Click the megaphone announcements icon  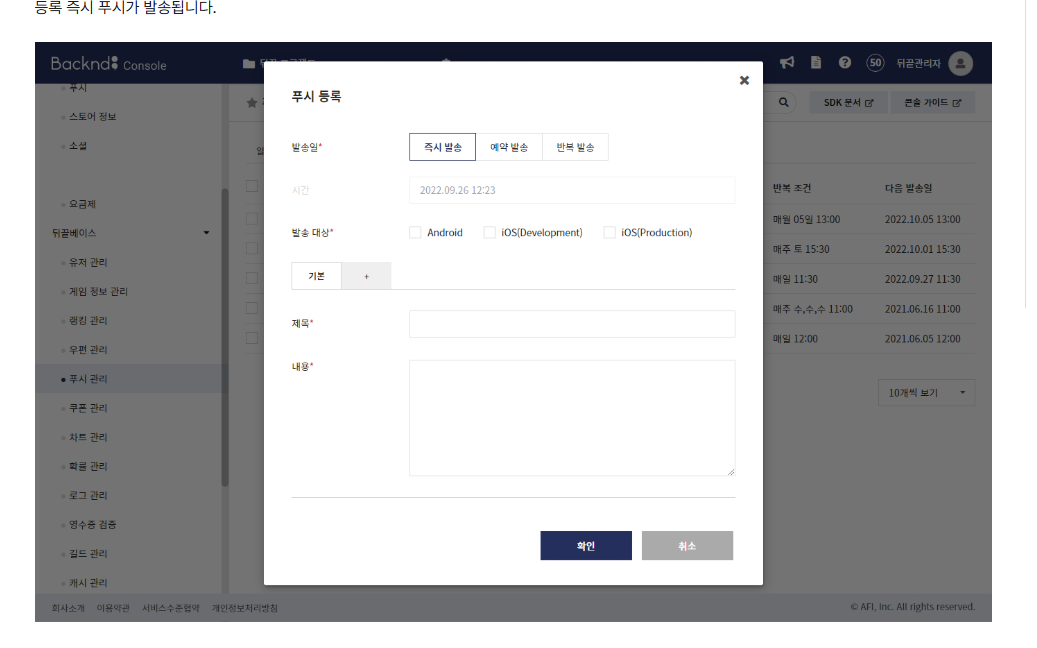click(x=786, y=63)
